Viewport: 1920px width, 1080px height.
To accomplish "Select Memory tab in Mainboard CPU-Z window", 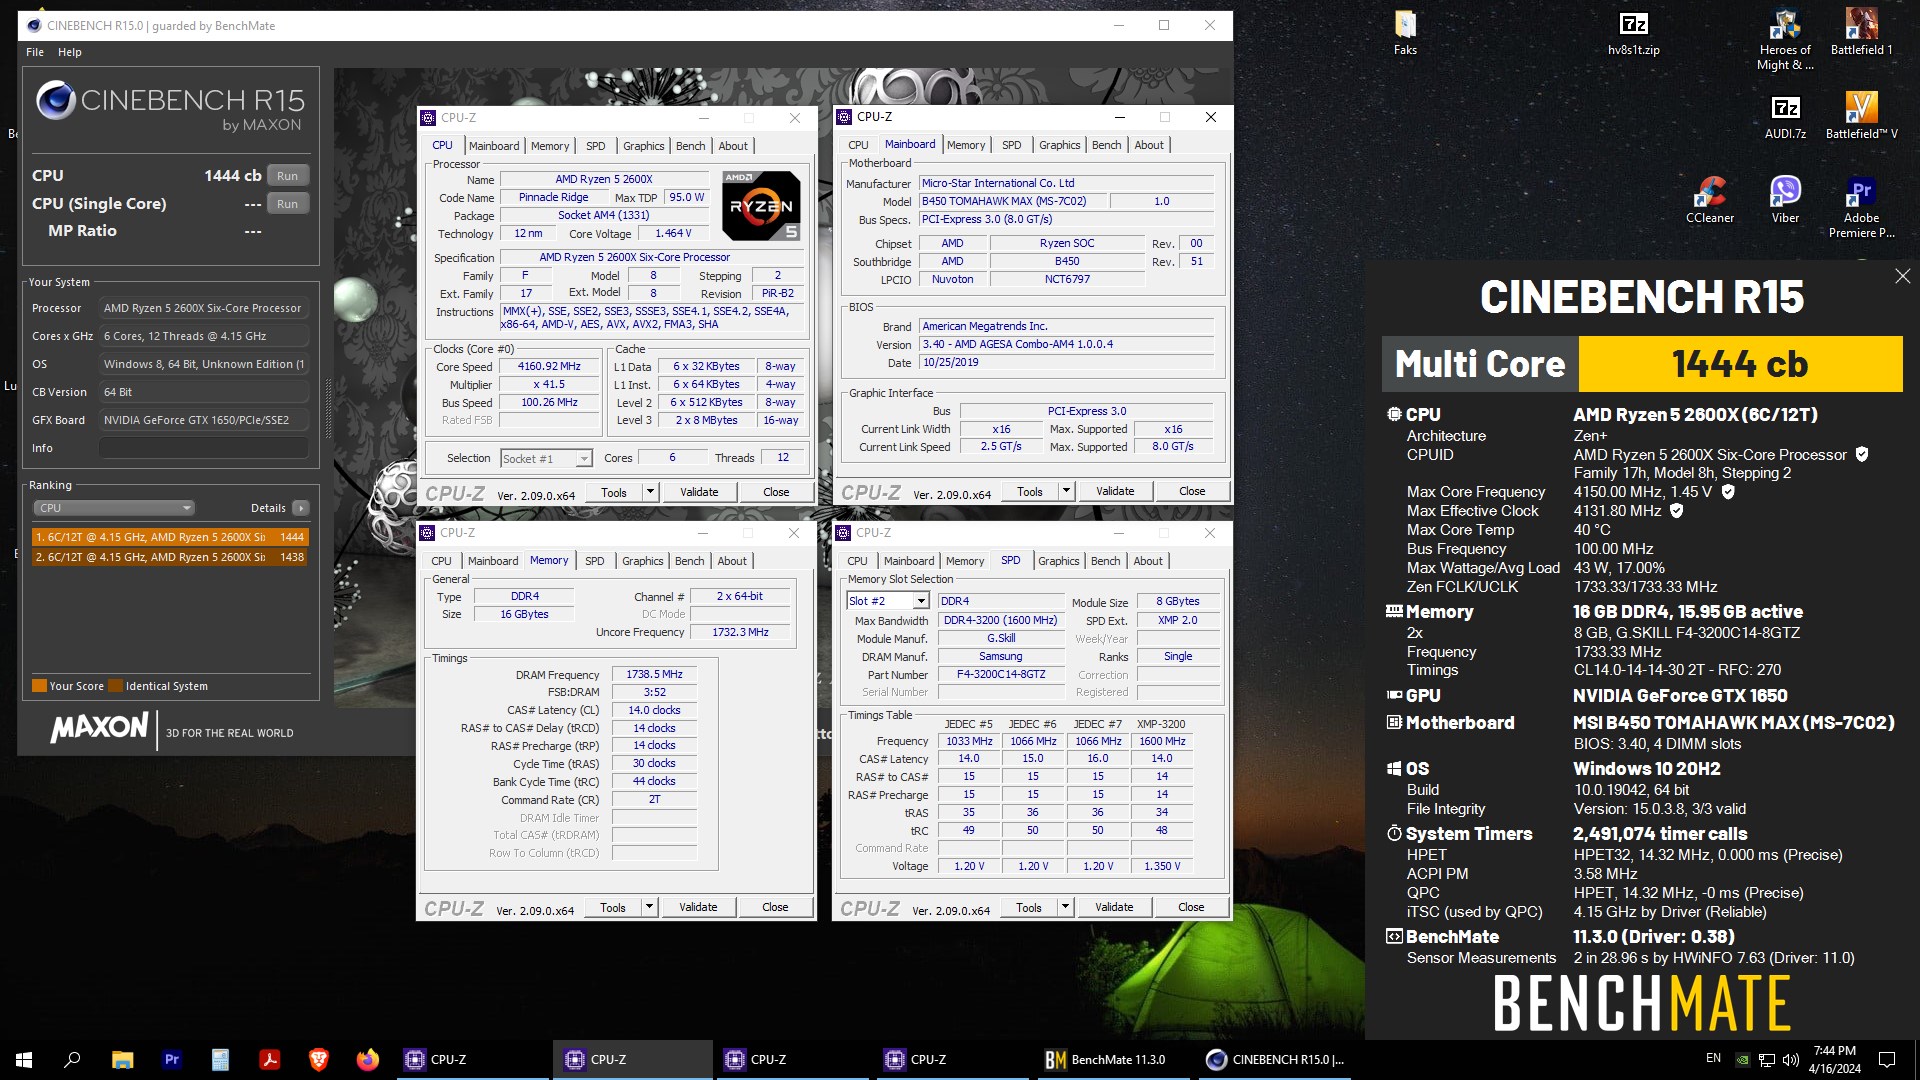I will (x=965, y=145).
